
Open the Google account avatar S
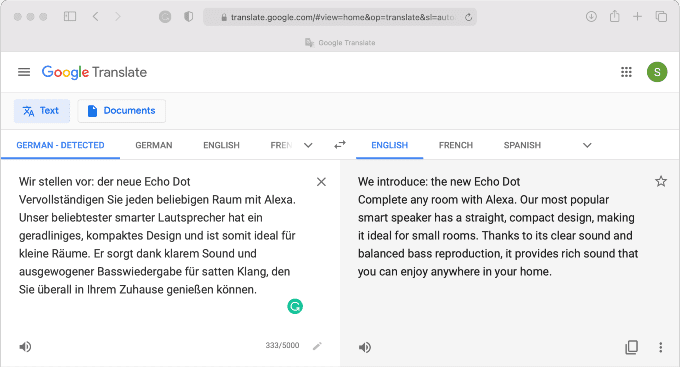657,72
